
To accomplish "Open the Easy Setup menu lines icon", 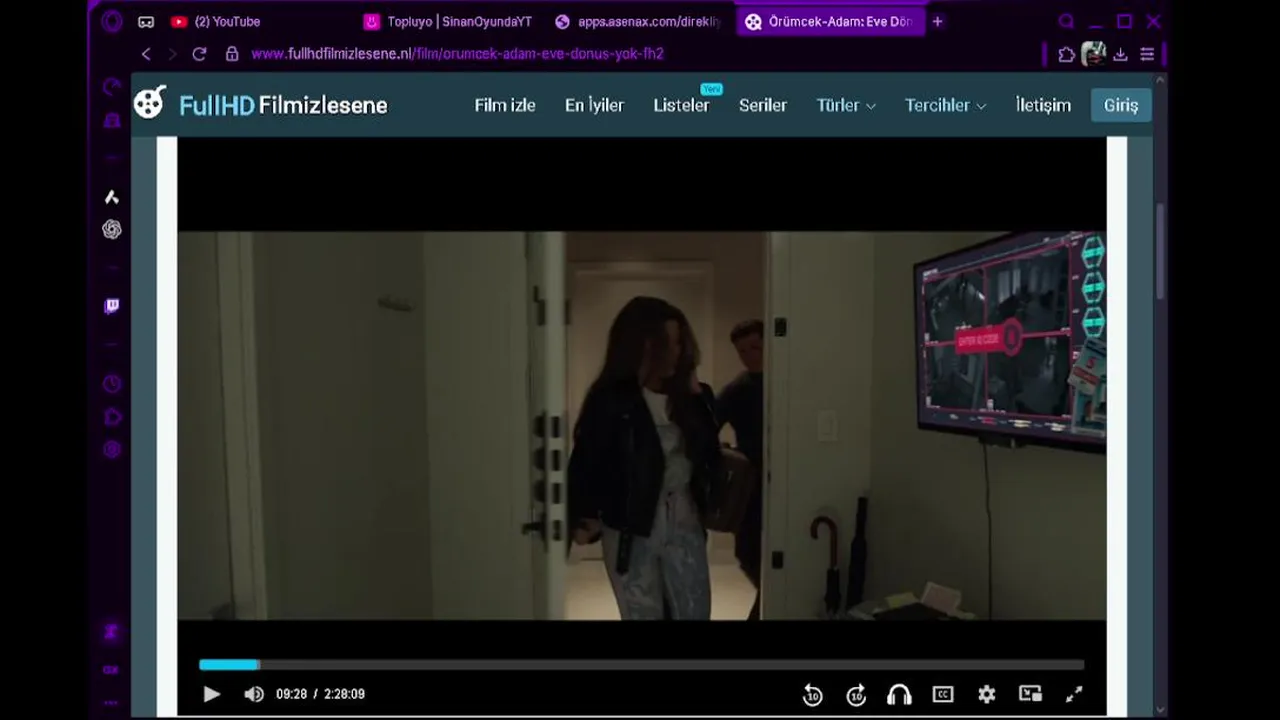I will 1147,54.
